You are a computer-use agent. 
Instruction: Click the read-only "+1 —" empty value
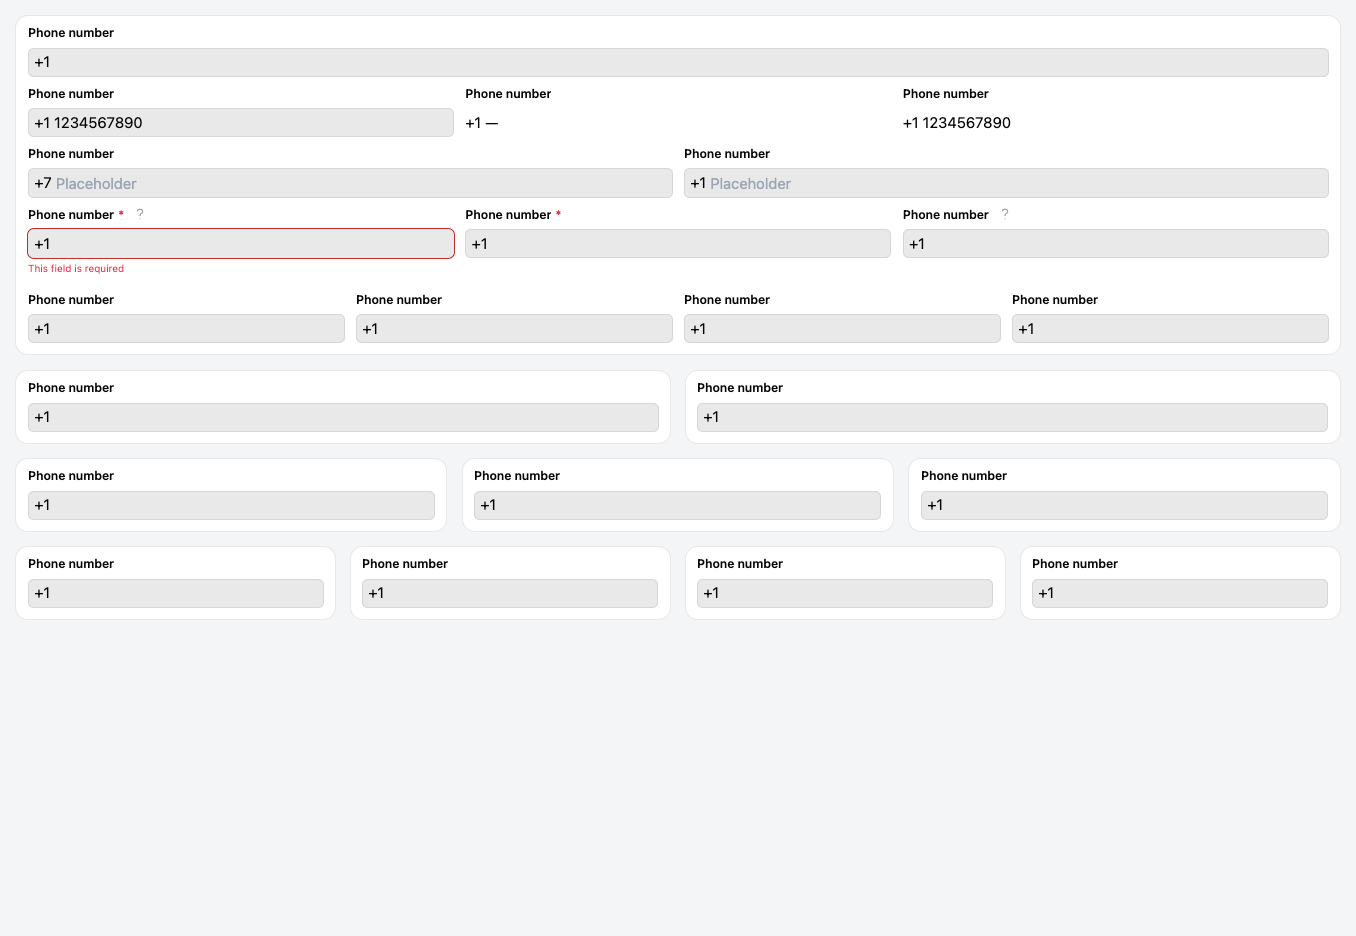[x=482, y=123]
